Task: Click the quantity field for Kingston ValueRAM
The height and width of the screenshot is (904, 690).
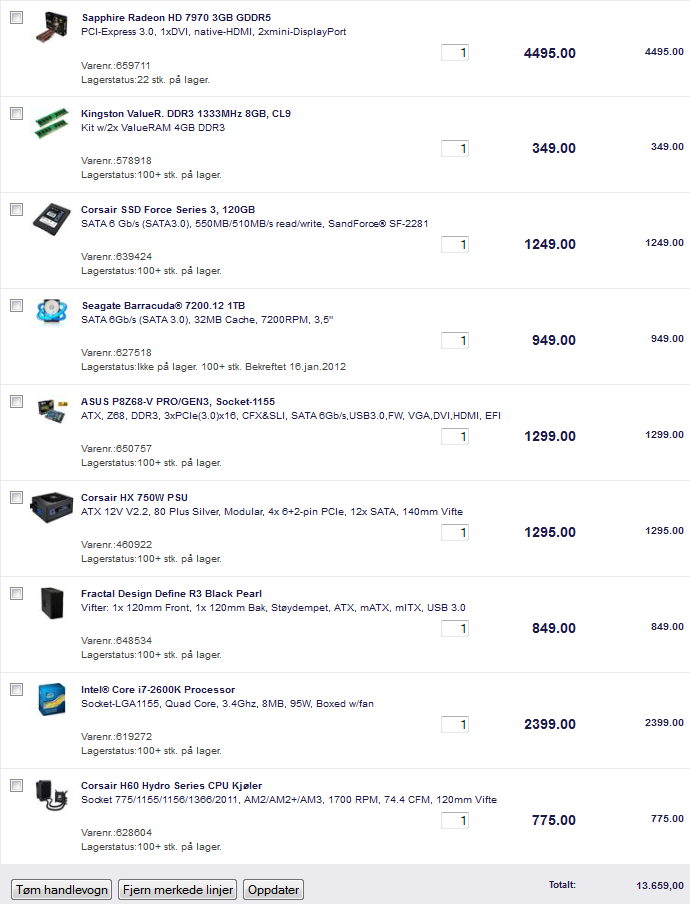Action: click(x=455, y=149)
